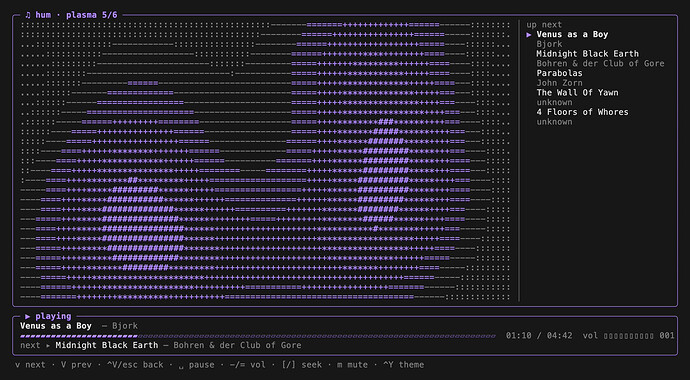Viewport: 690px width, 380px height.
Task: Click the 'plasma 5/6' visualizer title
Action: point(92,15)
